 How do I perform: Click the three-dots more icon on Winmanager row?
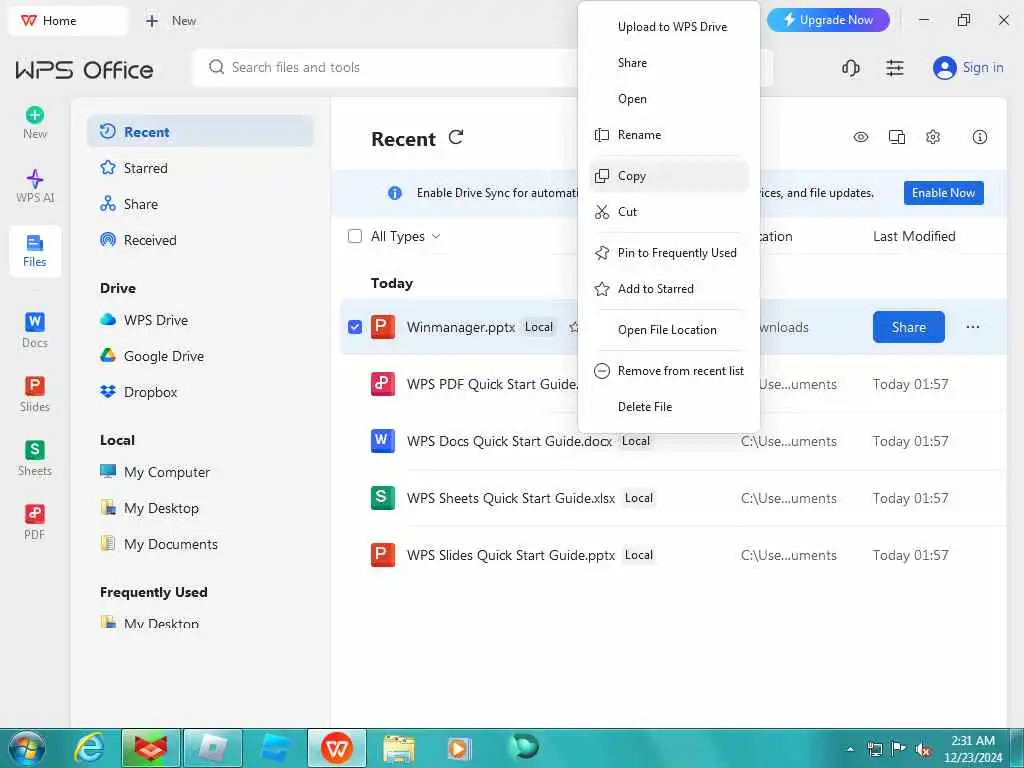[972, 327]
